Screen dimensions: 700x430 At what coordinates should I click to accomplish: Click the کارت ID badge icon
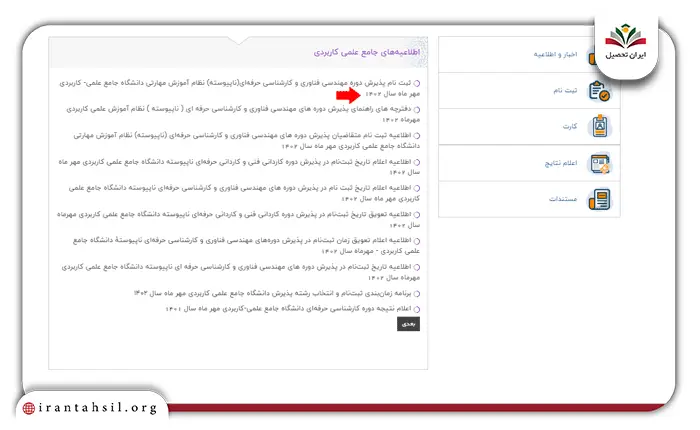(x=600, y=126)
